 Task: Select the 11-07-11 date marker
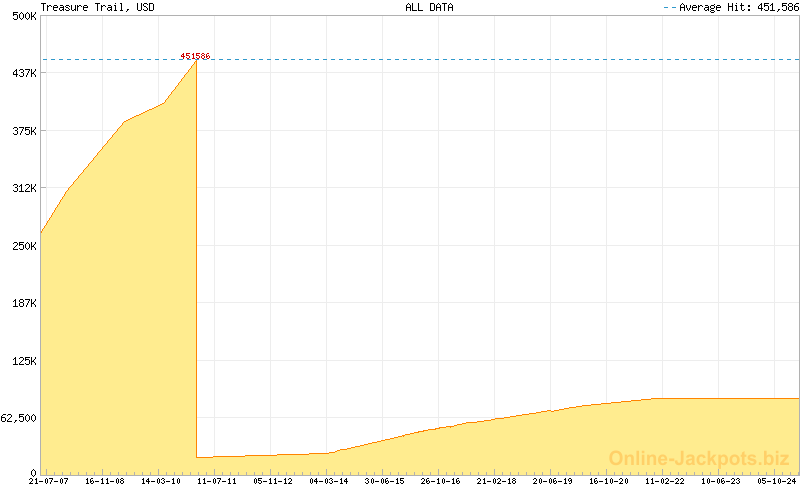point(216,481)
